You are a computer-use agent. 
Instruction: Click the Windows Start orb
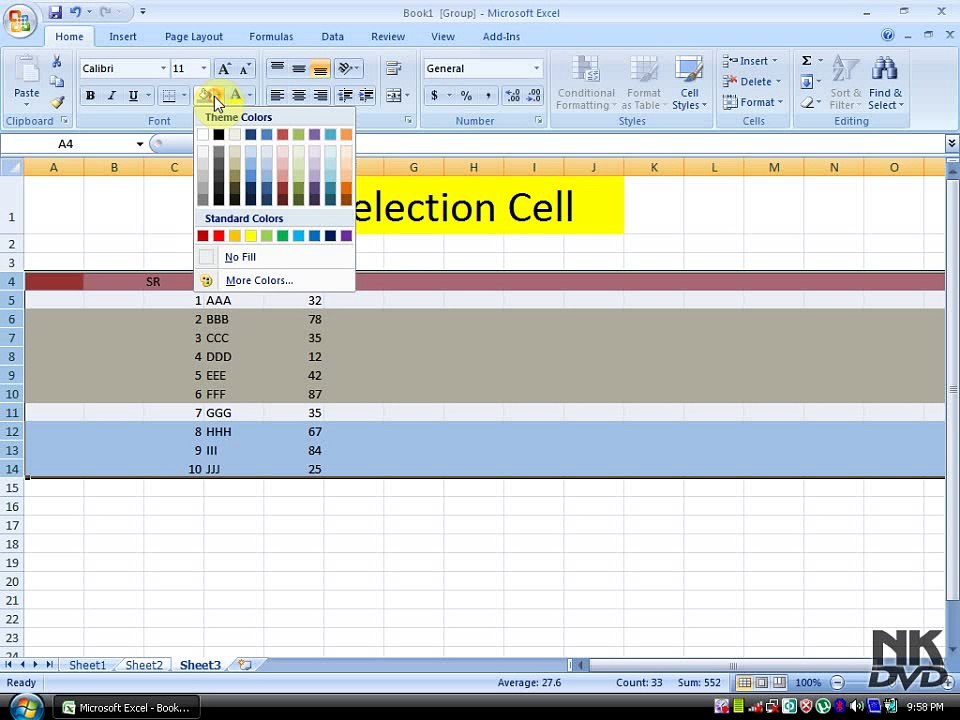click(24, 708)
